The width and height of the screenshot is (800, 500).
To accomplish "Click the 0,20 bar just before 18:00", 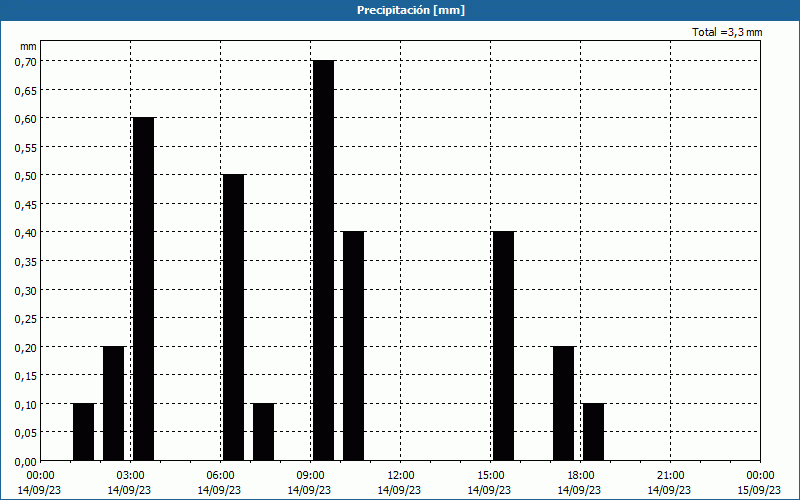I will pyautogui.click(x=564, y=403).
